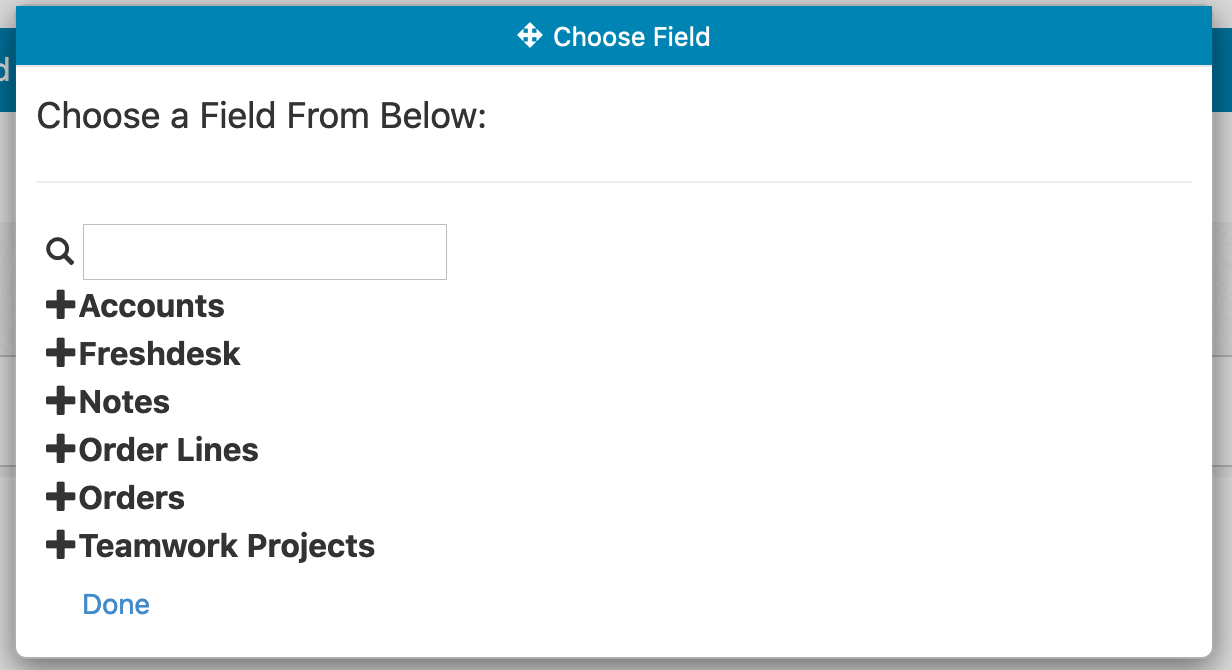
Task: Select the Notes tree entry
Action: click(x=124, y=401)
